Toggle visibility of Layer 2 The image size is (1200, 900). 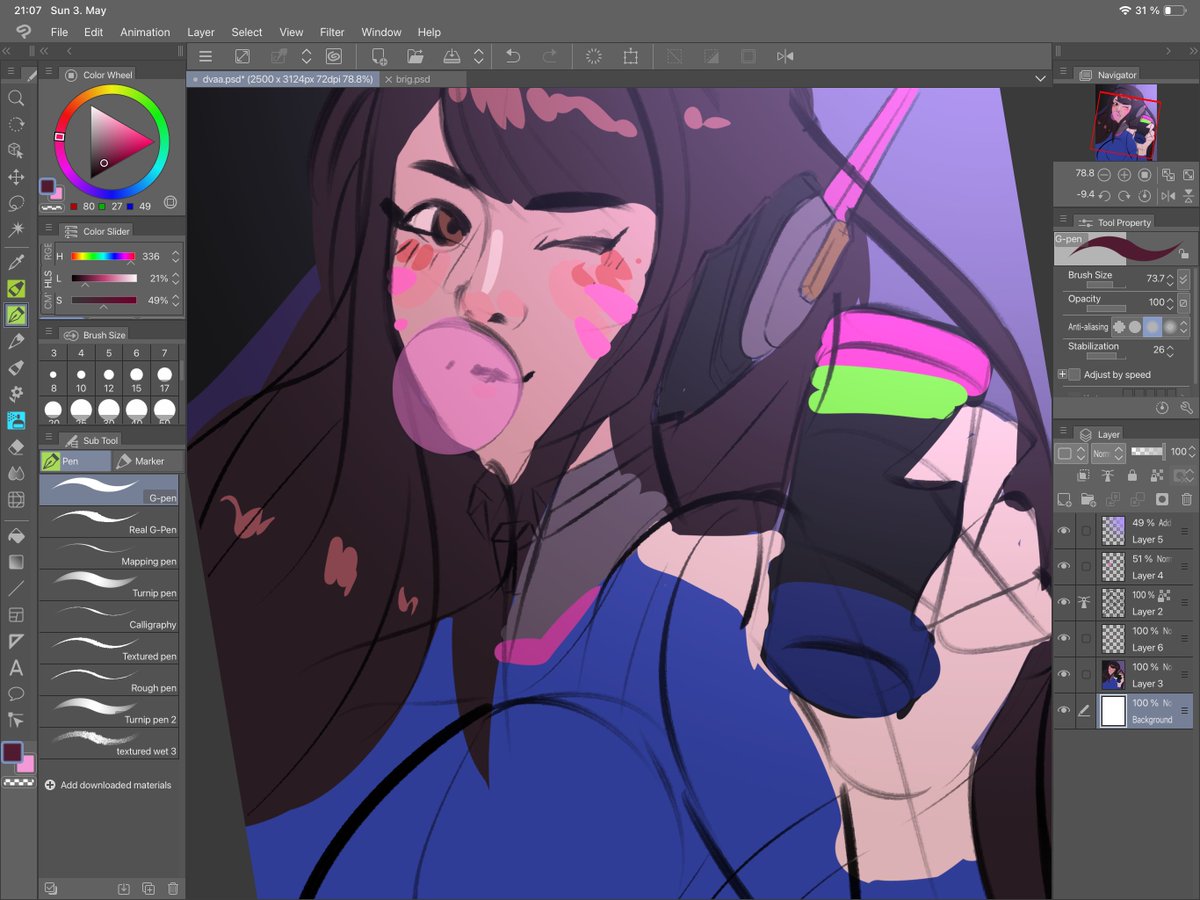point(1064,603)
